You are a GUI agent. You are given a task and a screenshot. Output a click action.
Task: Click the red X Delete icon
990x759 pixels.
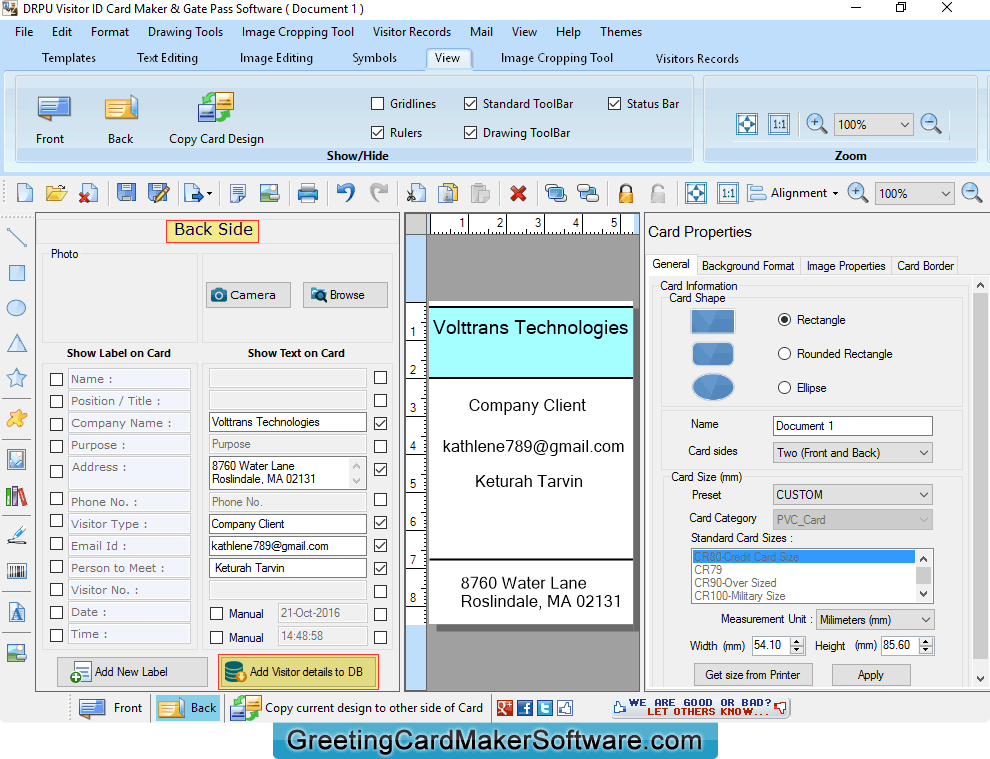pos(518,193)
